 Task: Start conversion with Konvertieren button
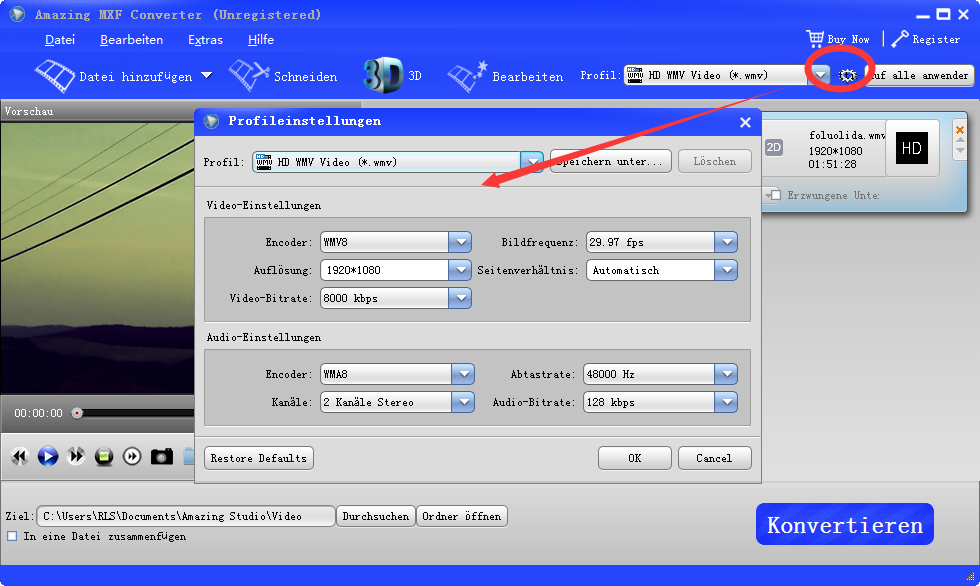(x=845, y=524)
